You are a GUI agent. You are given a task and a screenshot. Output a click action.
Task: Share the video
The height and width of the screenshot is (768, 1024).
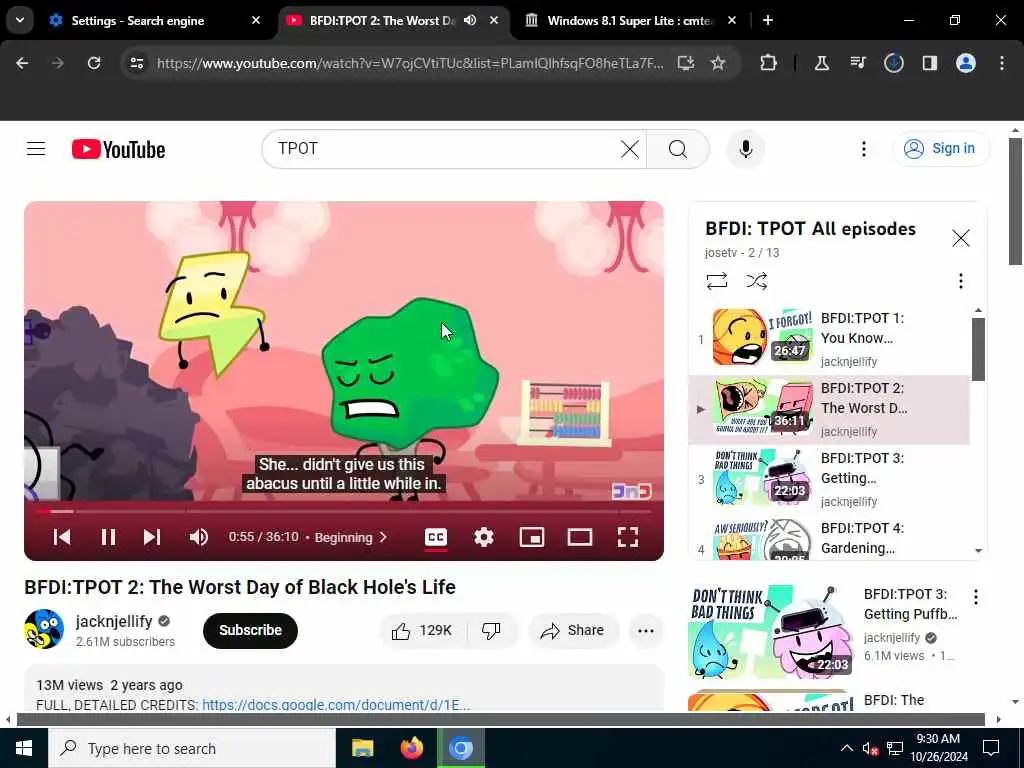573,630
